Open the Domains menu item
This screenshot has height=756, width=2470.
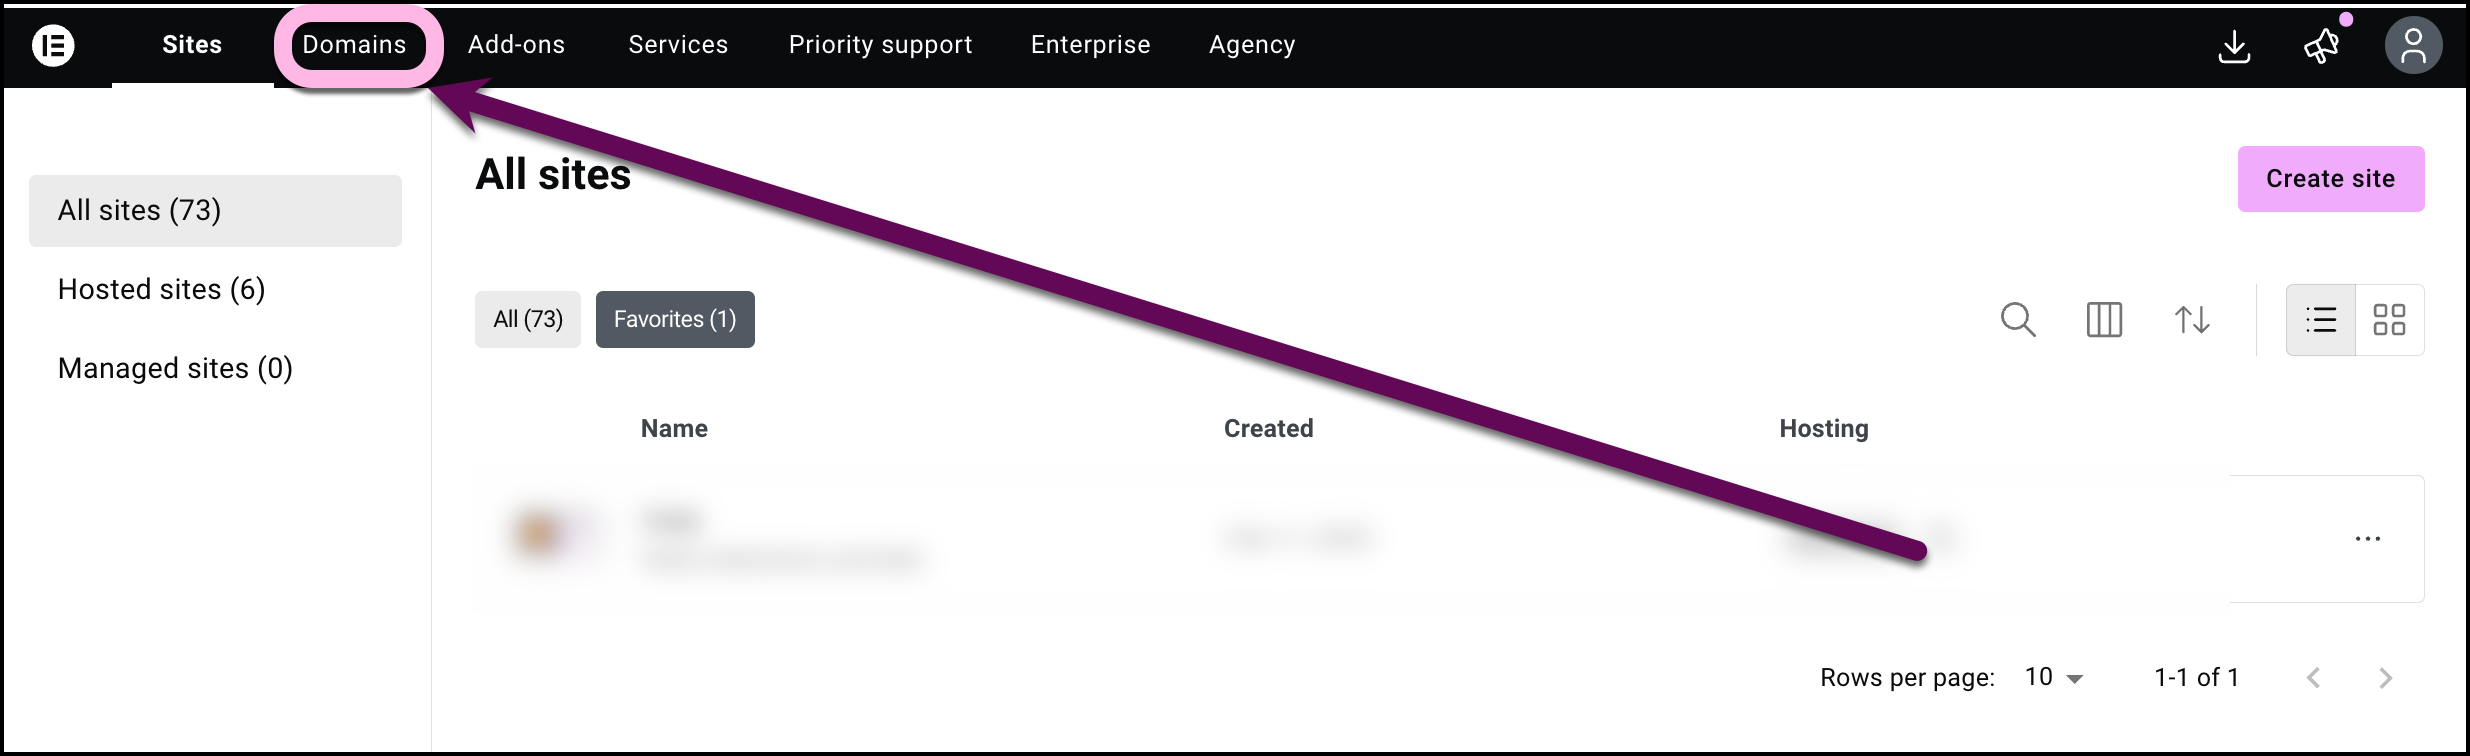point(356,44)
